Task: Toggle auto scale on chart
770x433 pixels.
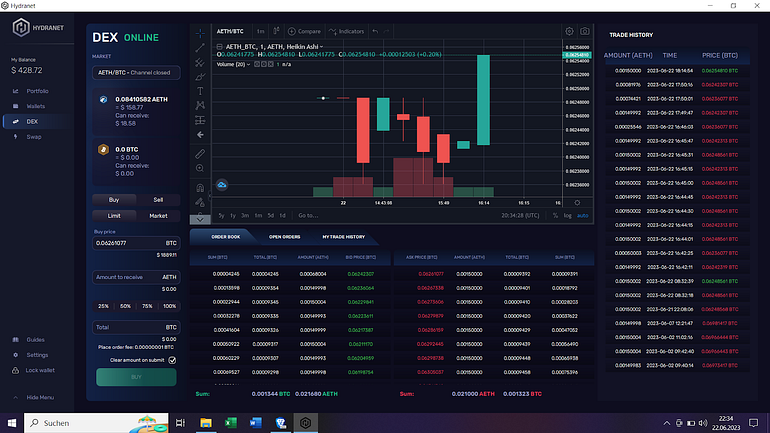Action: tap(582, 216)
